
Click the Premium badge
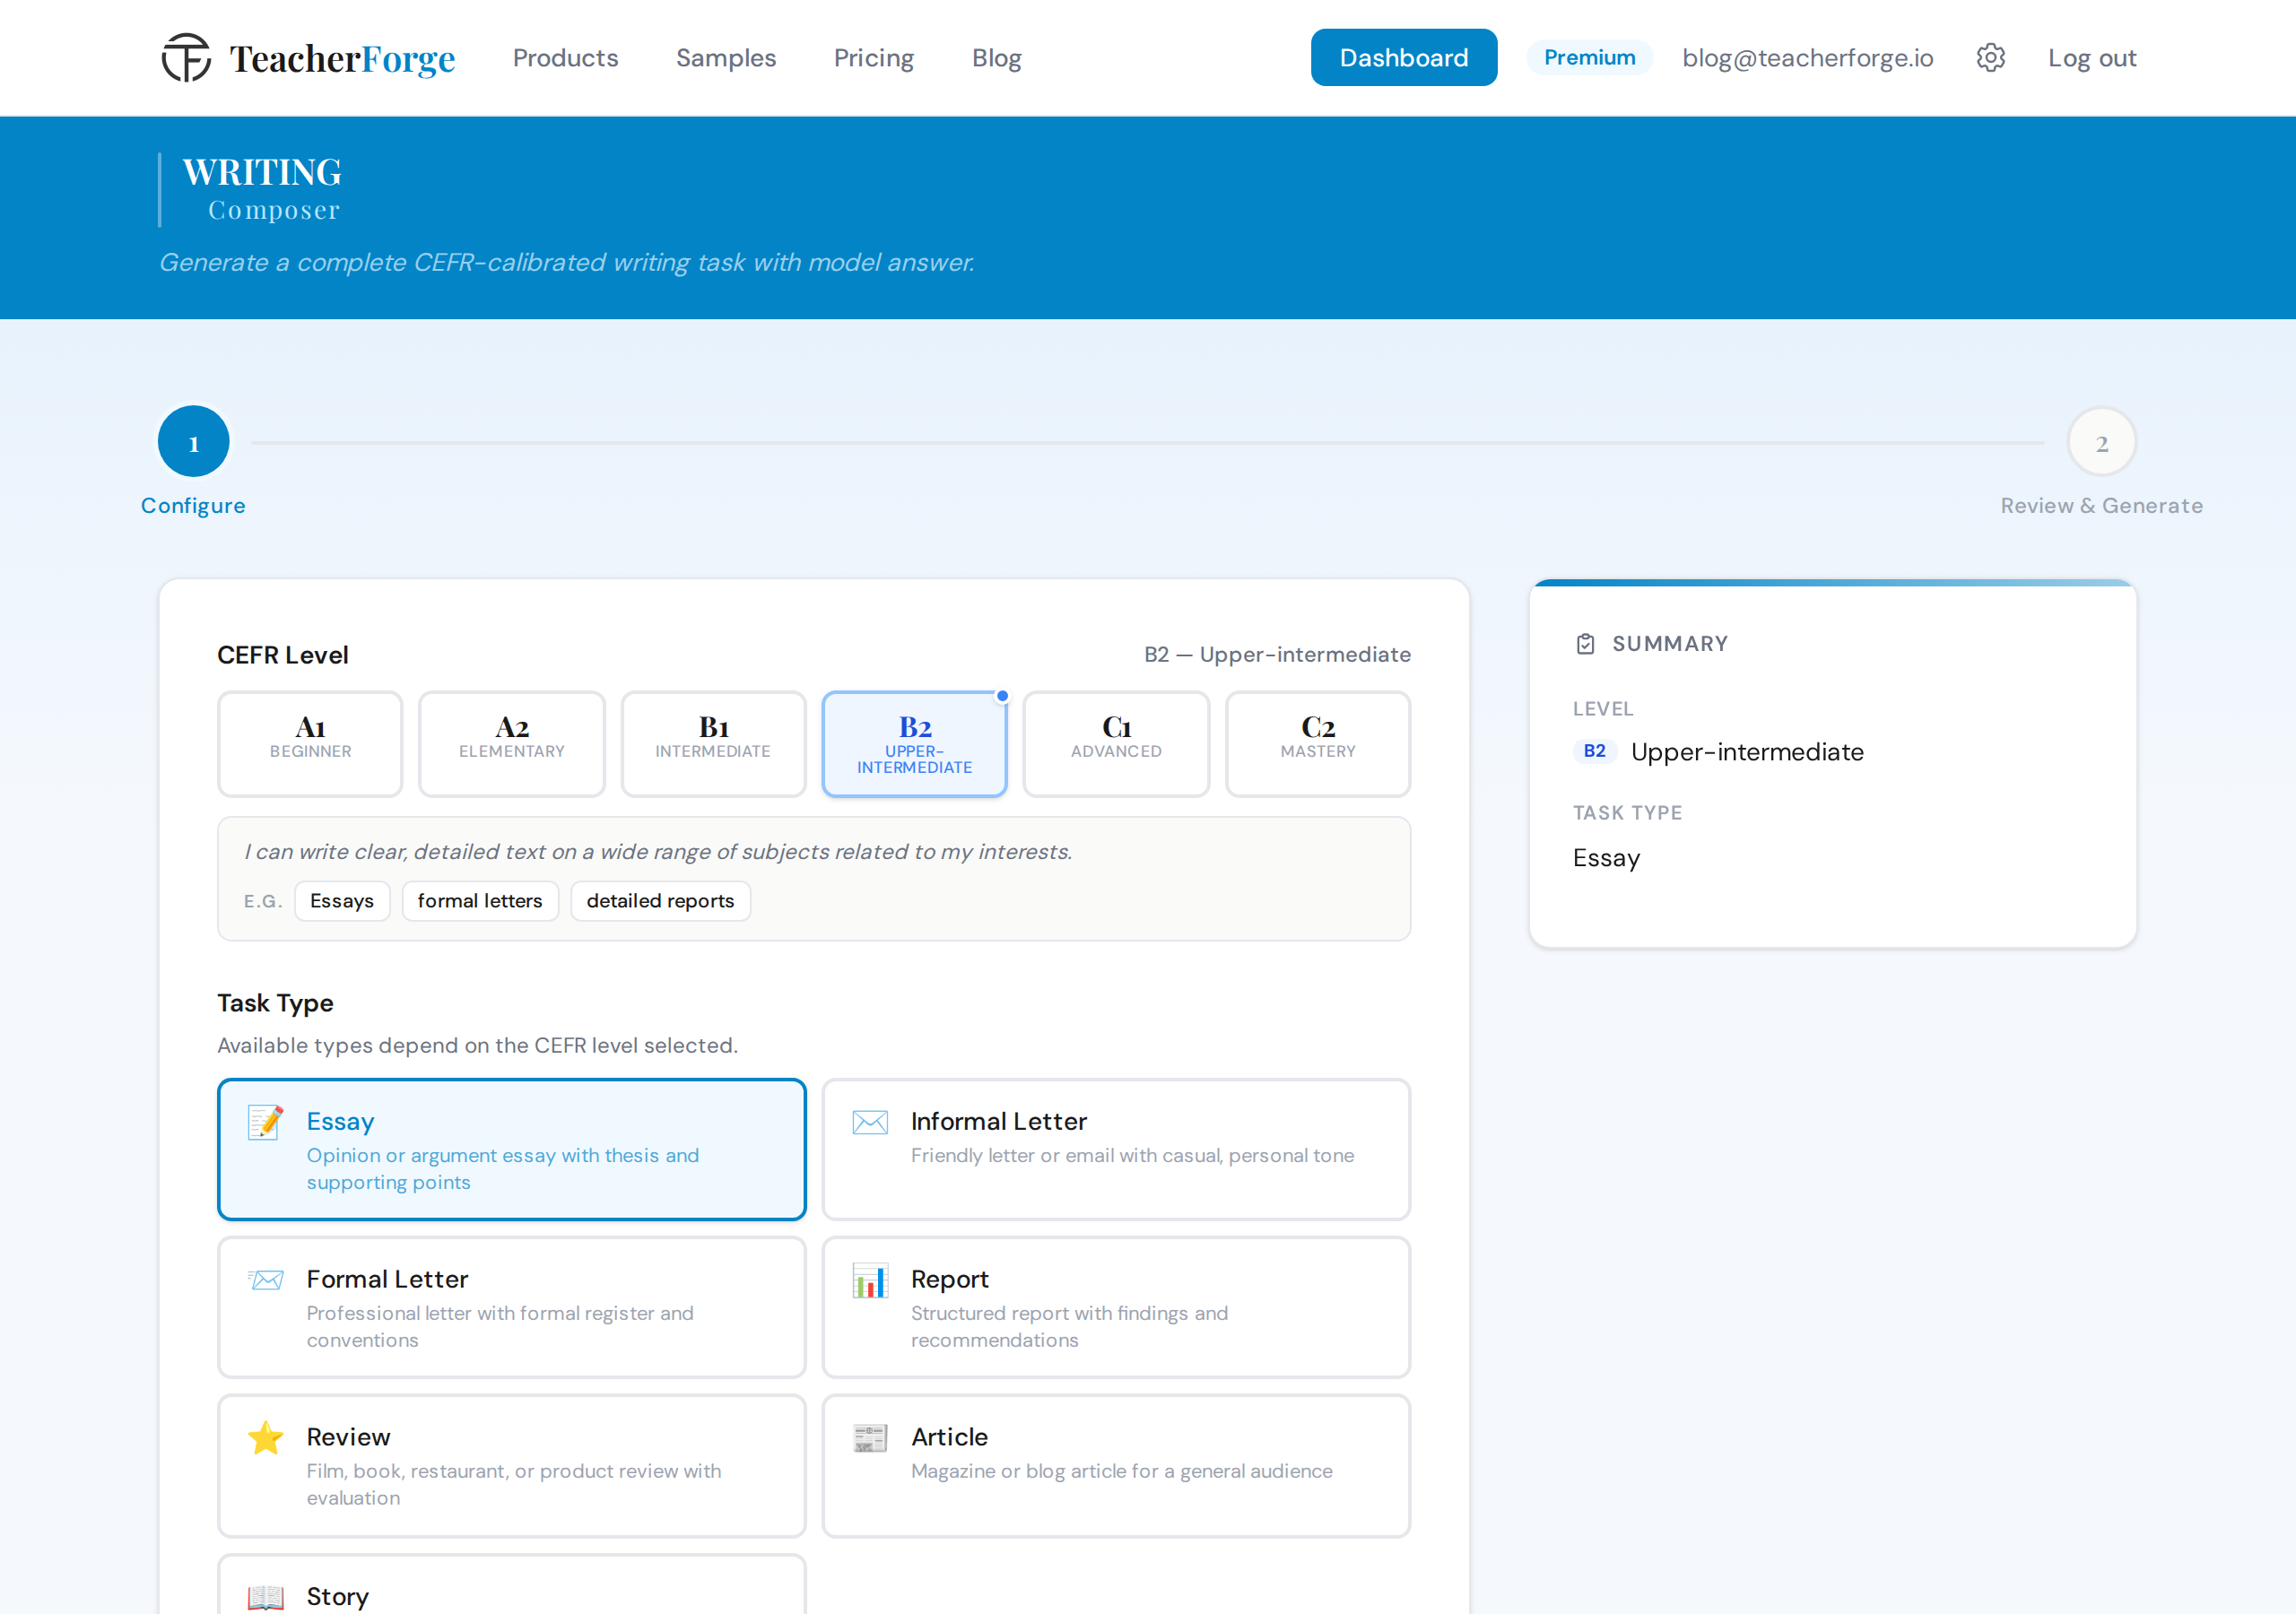[1589, 58]
